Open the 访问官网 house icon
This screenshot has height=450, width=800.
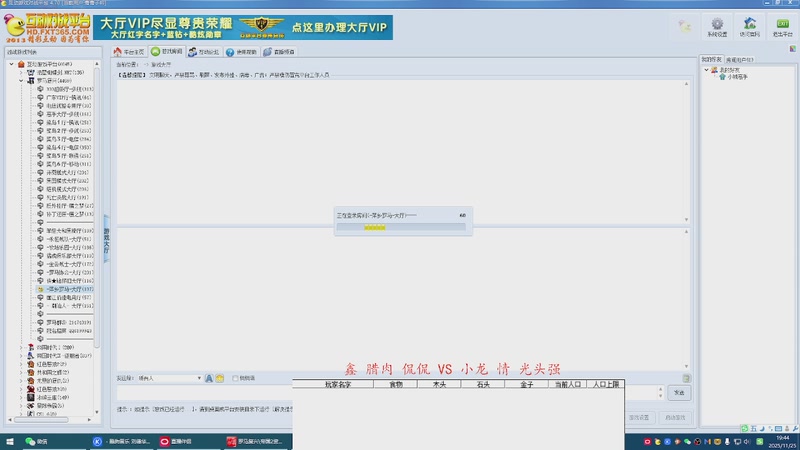click(749, 24)
